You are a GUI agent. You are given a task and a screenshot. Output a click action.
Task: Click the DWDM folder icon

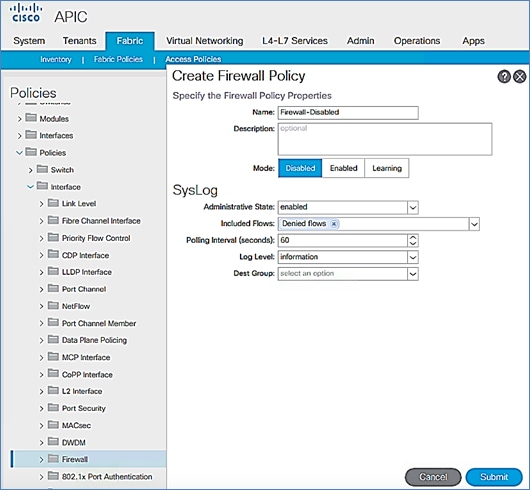pos(53,442)
